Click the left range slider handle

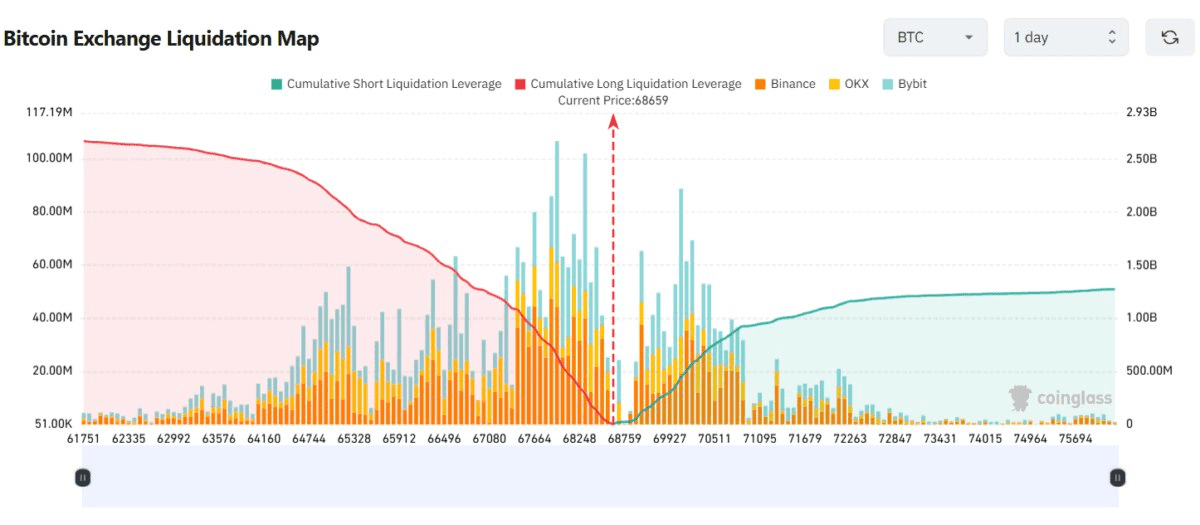click(x=83, y=478)
